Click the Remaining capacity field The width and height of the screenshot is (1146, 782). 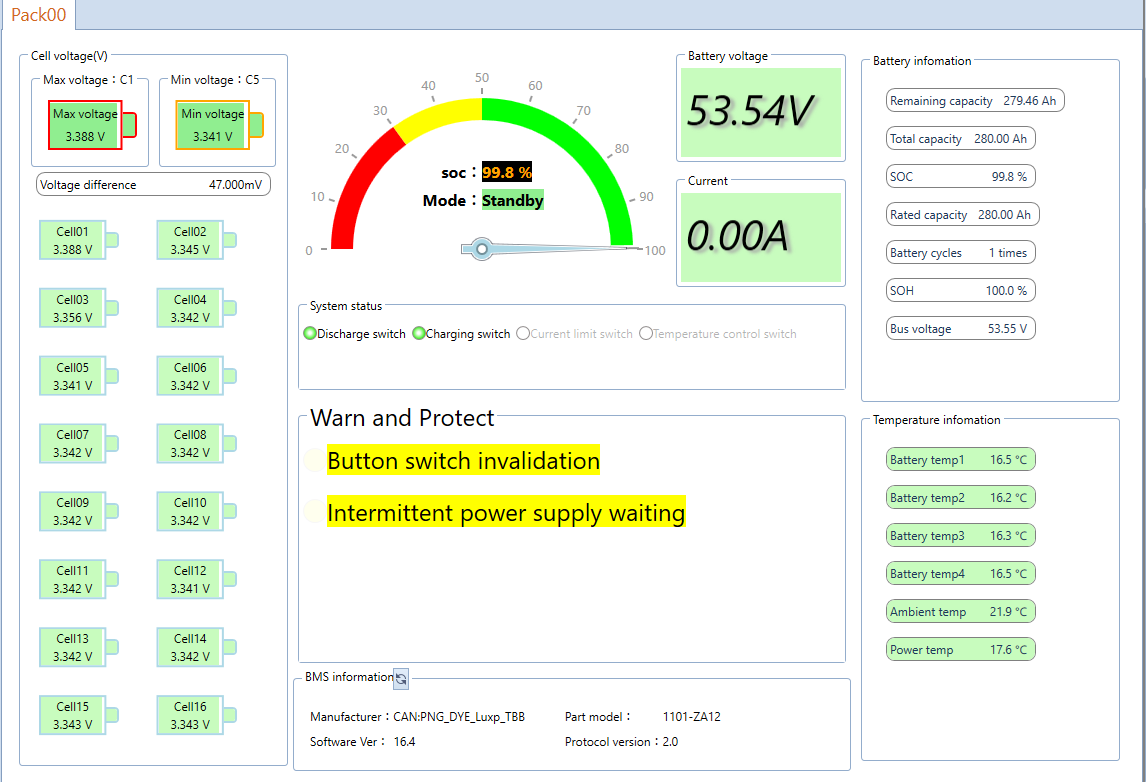(975, 100)
